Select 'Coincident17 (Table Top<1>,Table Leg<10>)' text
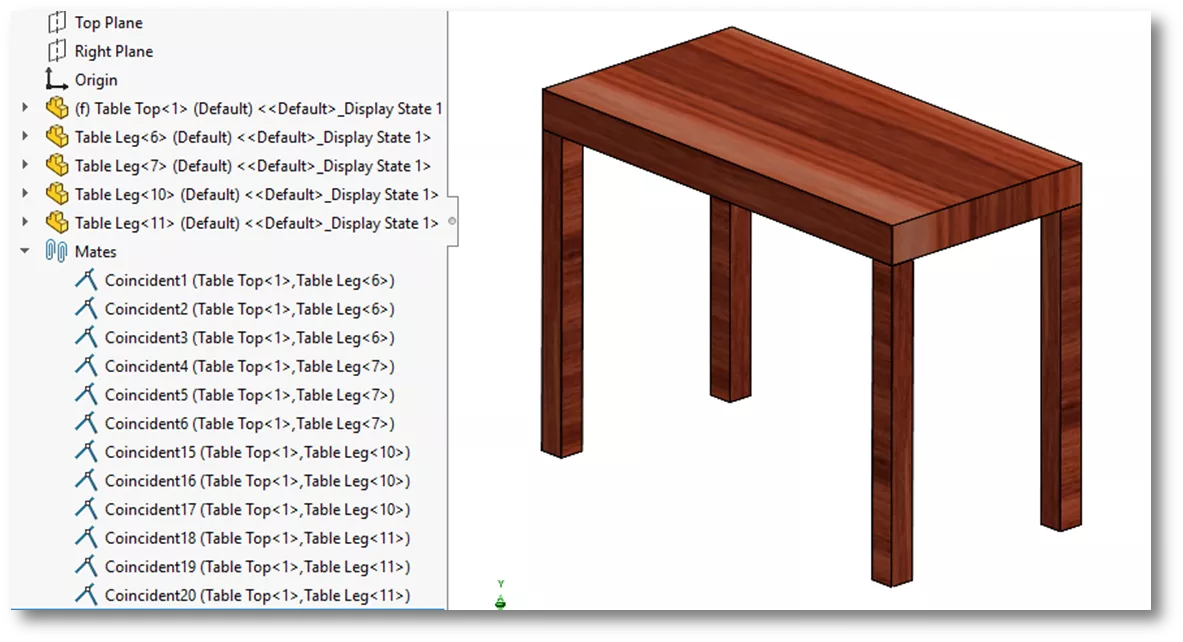Image resolution: width=1183 pixels, height=642 pixels. coord(258,510)
